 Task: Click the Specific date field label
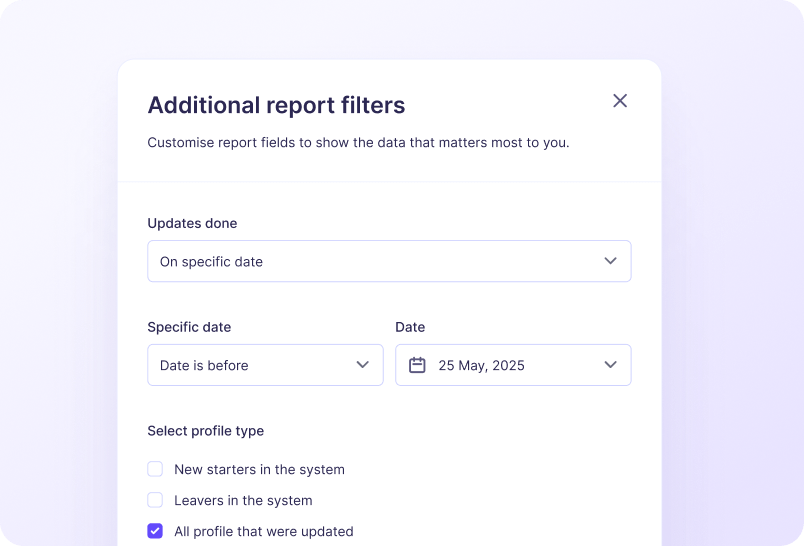coord(189,327)
